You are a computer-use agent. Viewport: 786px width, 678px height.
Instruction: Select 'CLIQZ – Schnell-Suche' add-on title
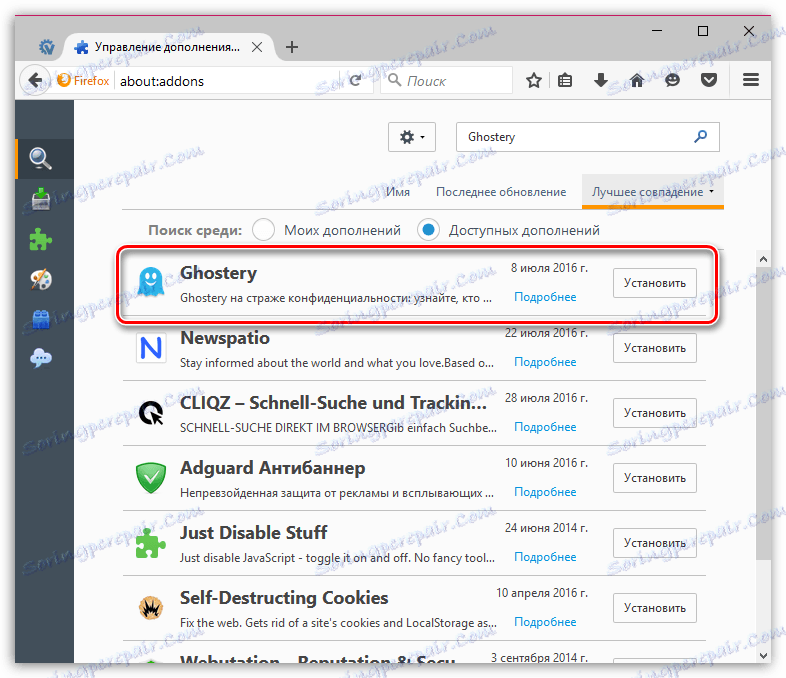click(x=333, y=403)
